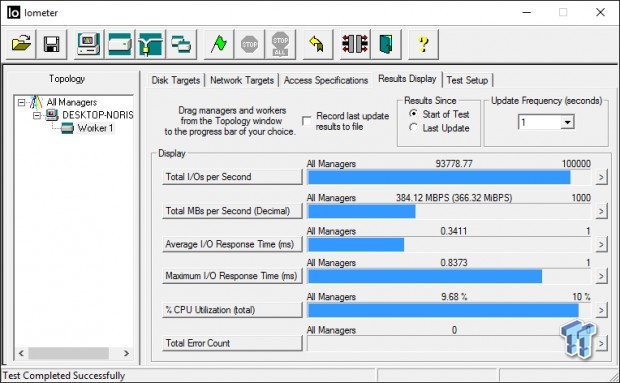Click the 384.12 MBPS throughput value
Viewport: 620px width, 383px height.
[x=454, y=198]
